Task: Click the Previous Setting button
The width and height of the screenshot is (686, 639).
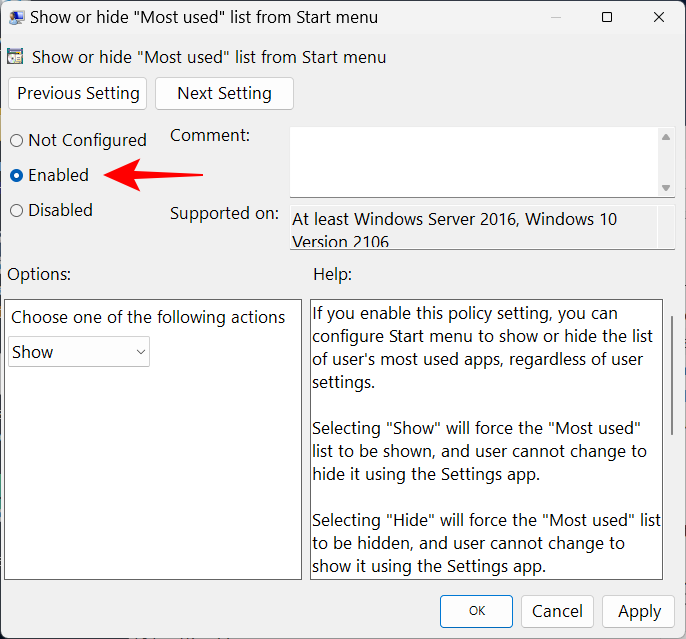Action: click(77, 93)
